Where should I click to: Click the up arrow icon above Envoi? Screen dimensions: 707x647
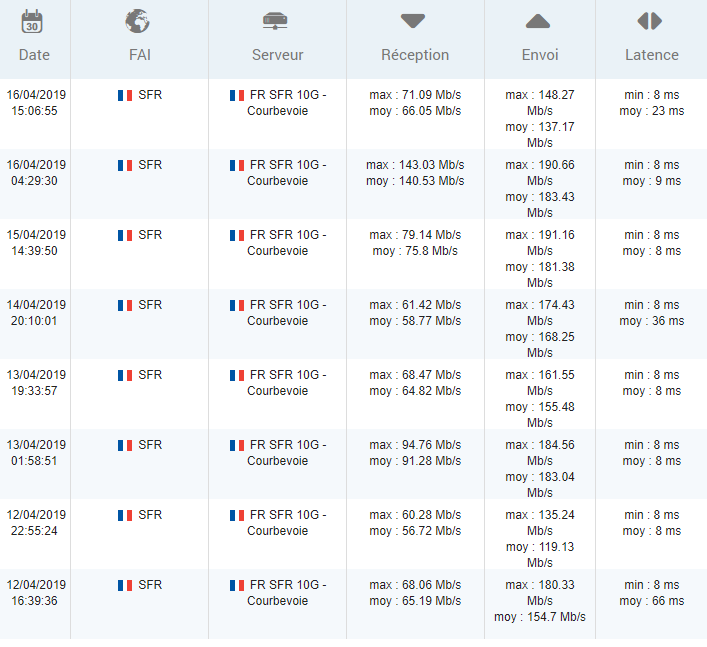[538, 21]
